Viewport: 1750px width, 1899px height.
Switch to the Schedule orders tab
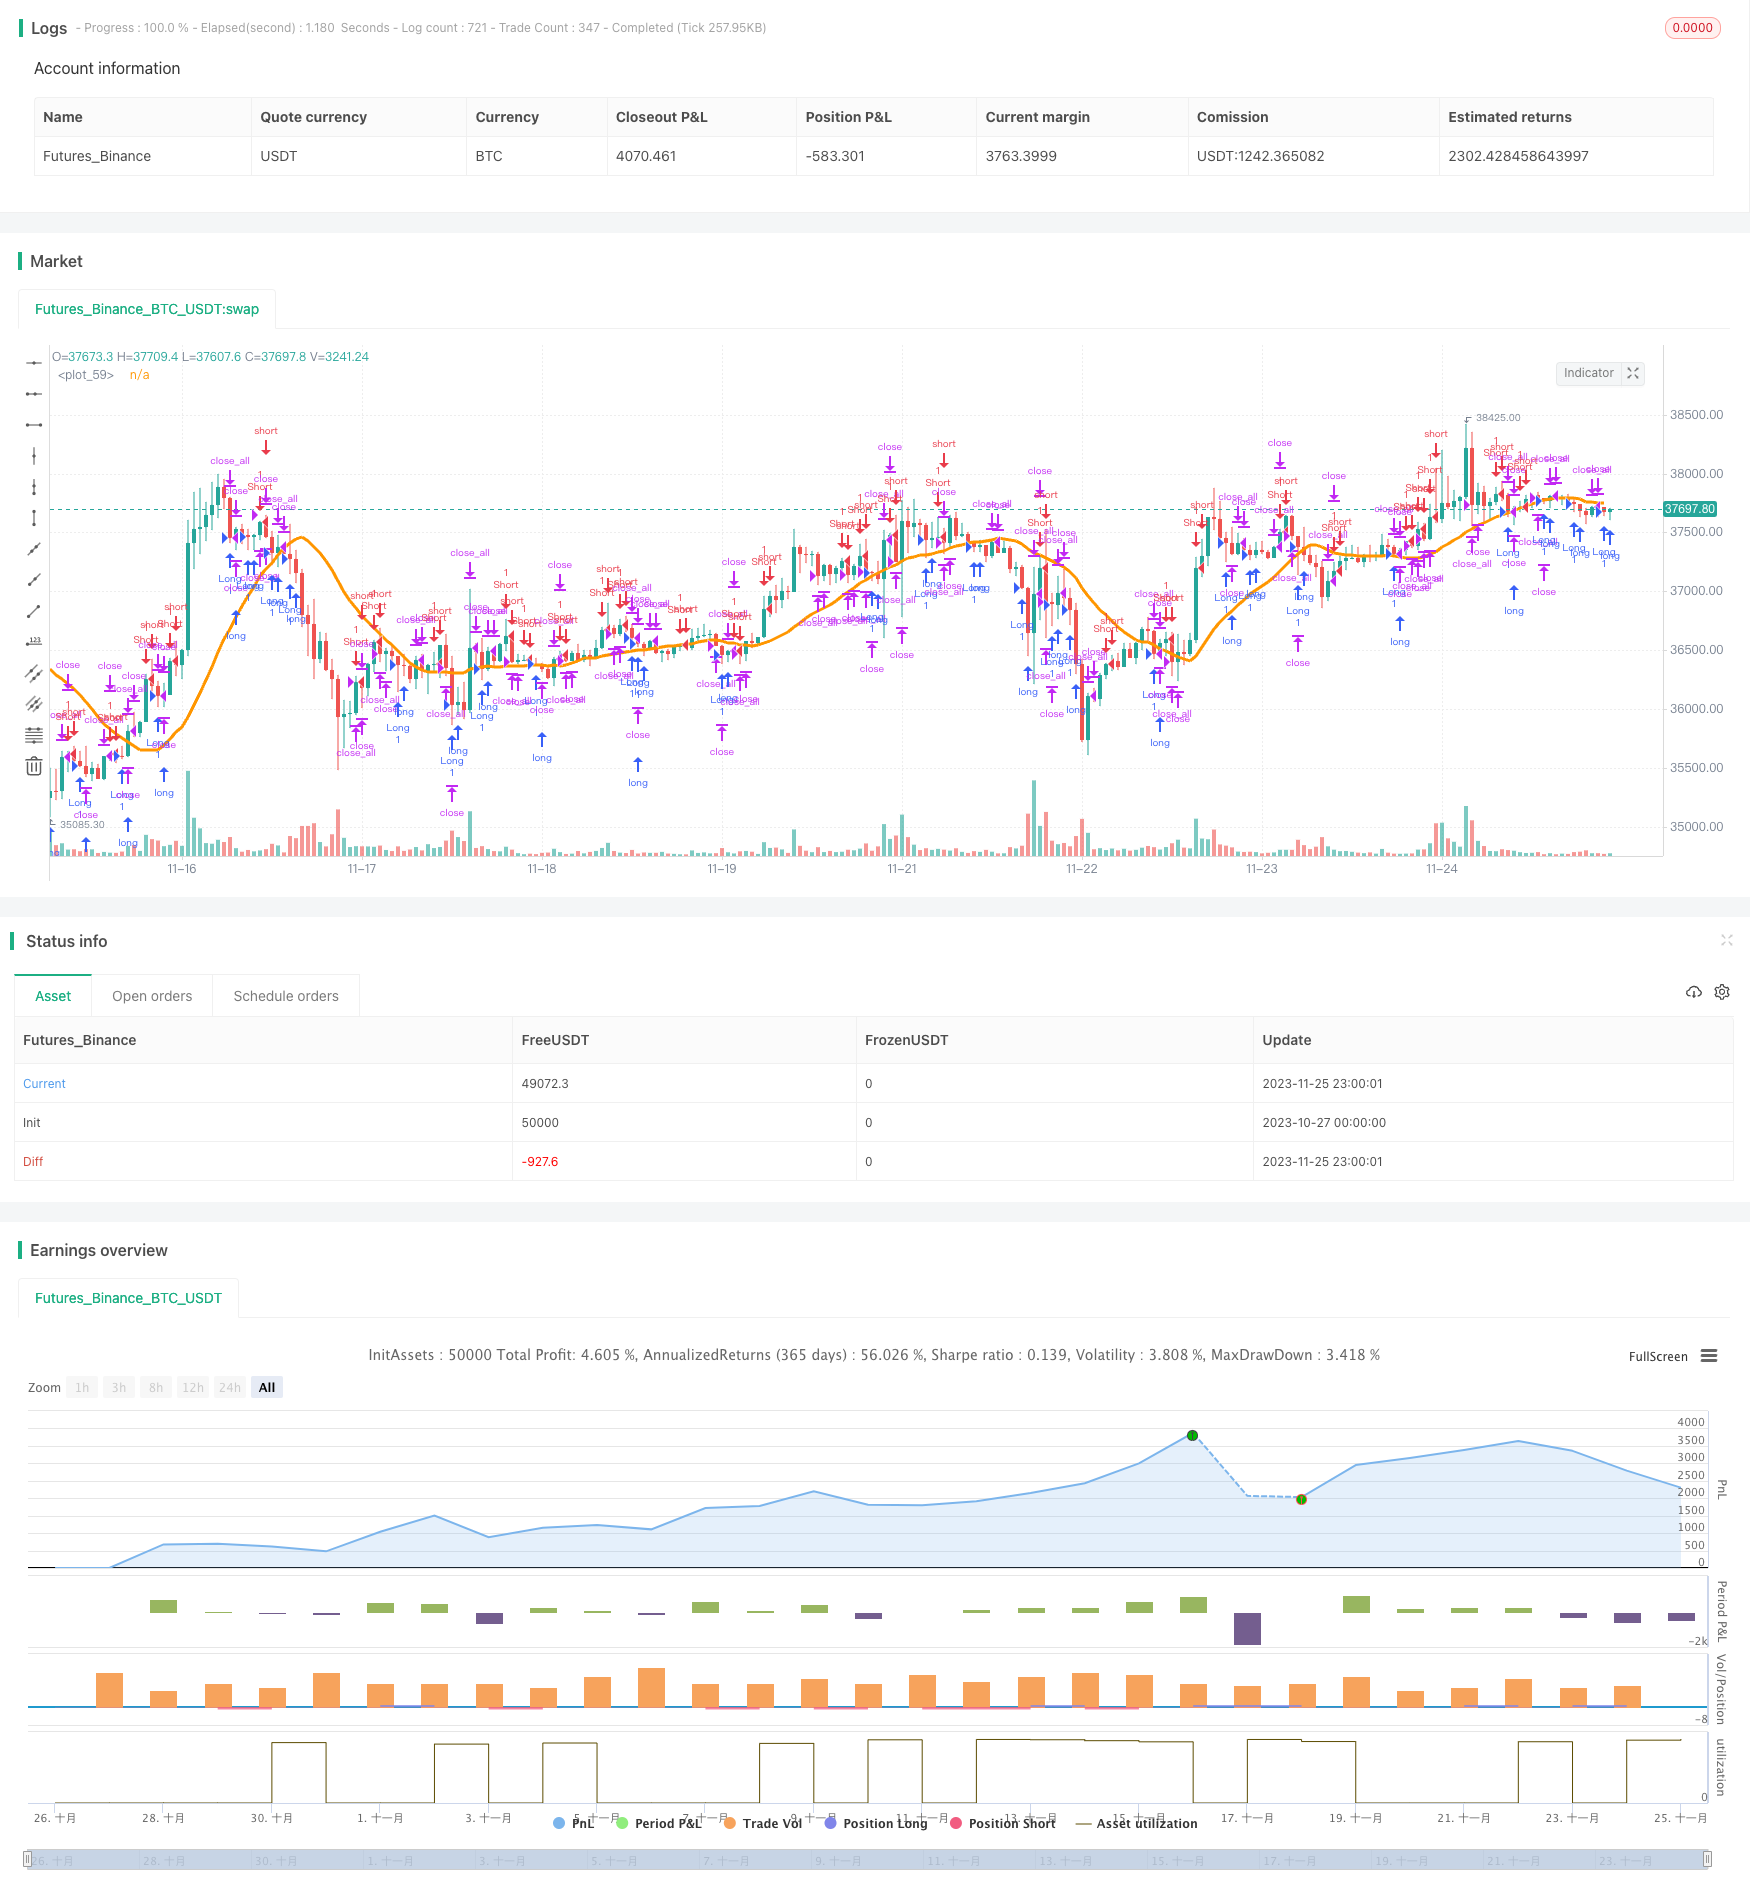point(286,996)
